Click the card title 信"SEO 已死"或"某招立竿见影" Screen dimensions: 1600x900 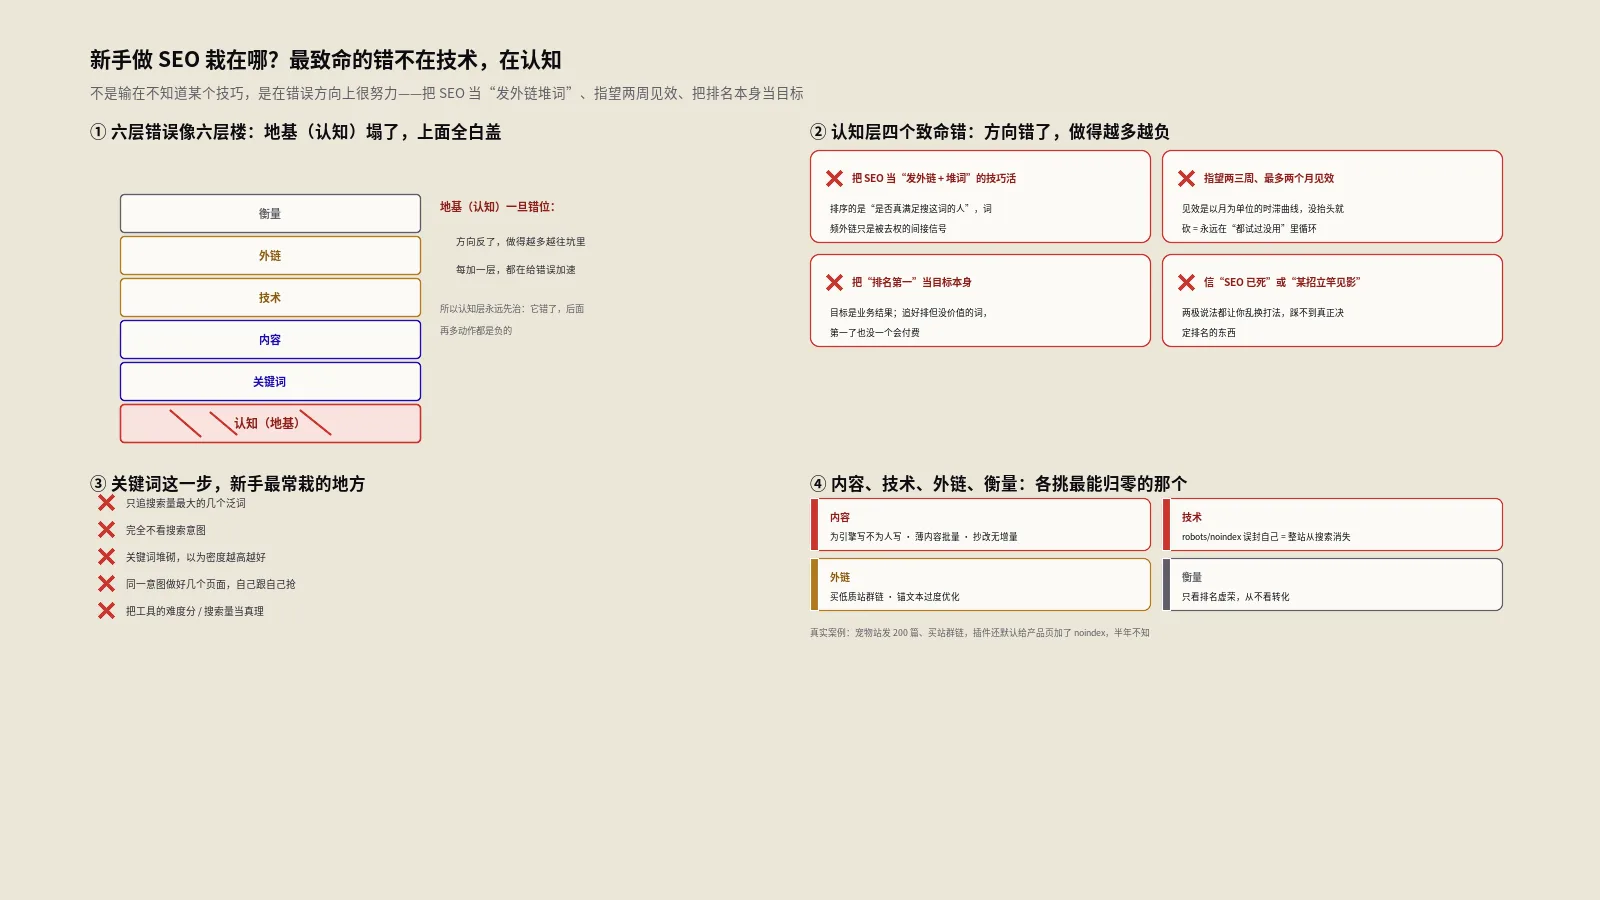click(x=1282, y=282)
